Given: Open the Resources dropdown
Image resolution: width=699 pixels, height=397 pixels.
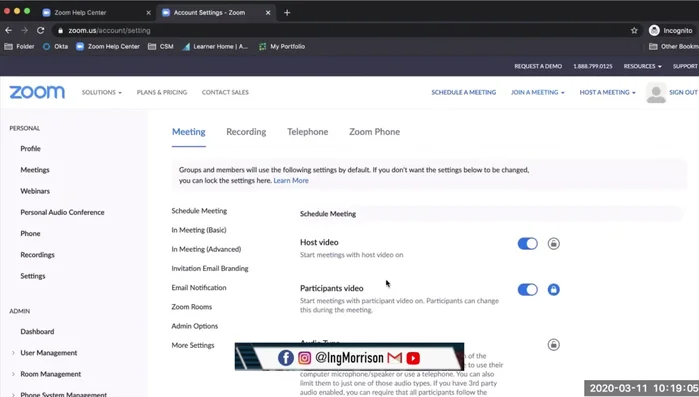Looking at the screenshot, I should point(642,66).
